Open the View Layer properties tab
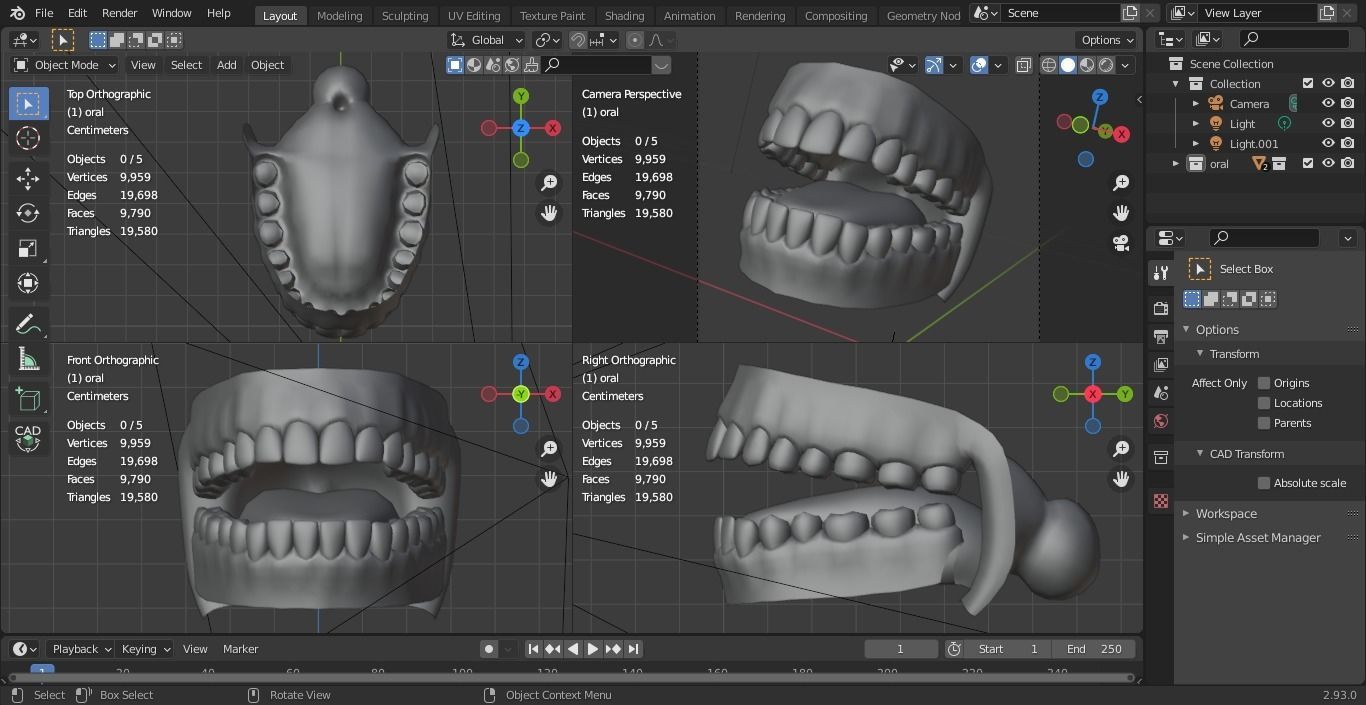This screenshot has height=705, width=1366. click(1160, 364)
